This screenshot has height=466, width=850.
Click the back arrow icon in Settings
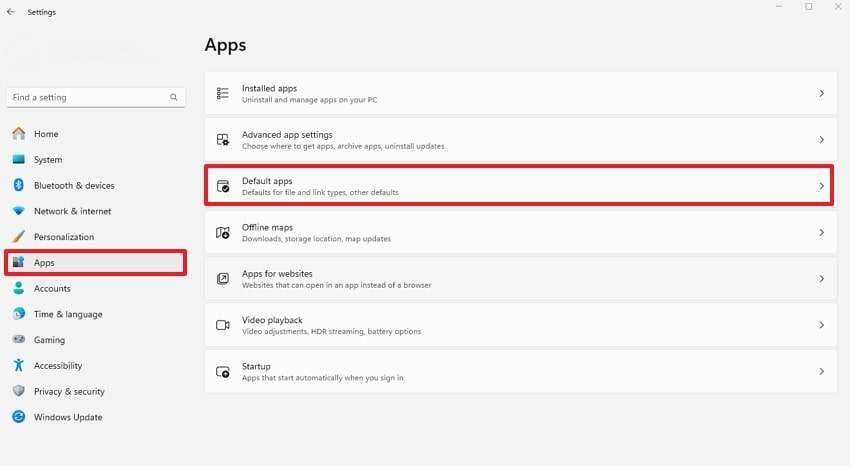(x=11, y=11)
